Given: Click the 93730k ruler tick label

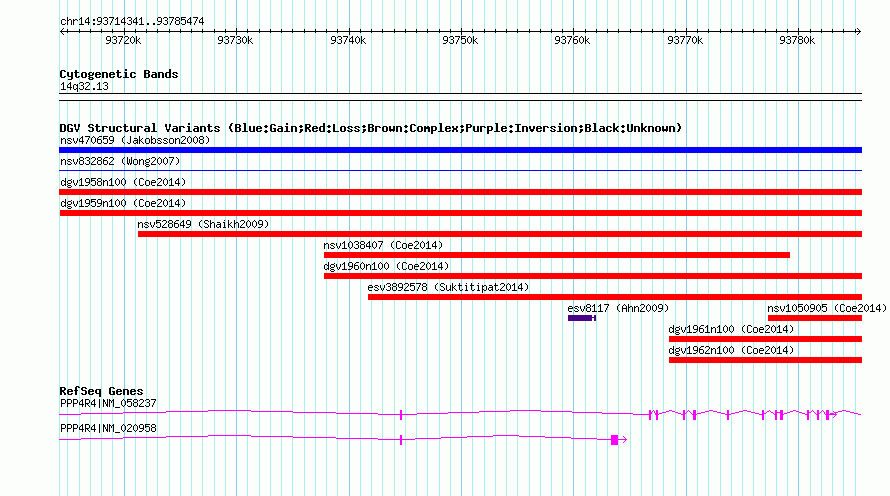Looking at the screenshot, I should (x=235, y=40).
